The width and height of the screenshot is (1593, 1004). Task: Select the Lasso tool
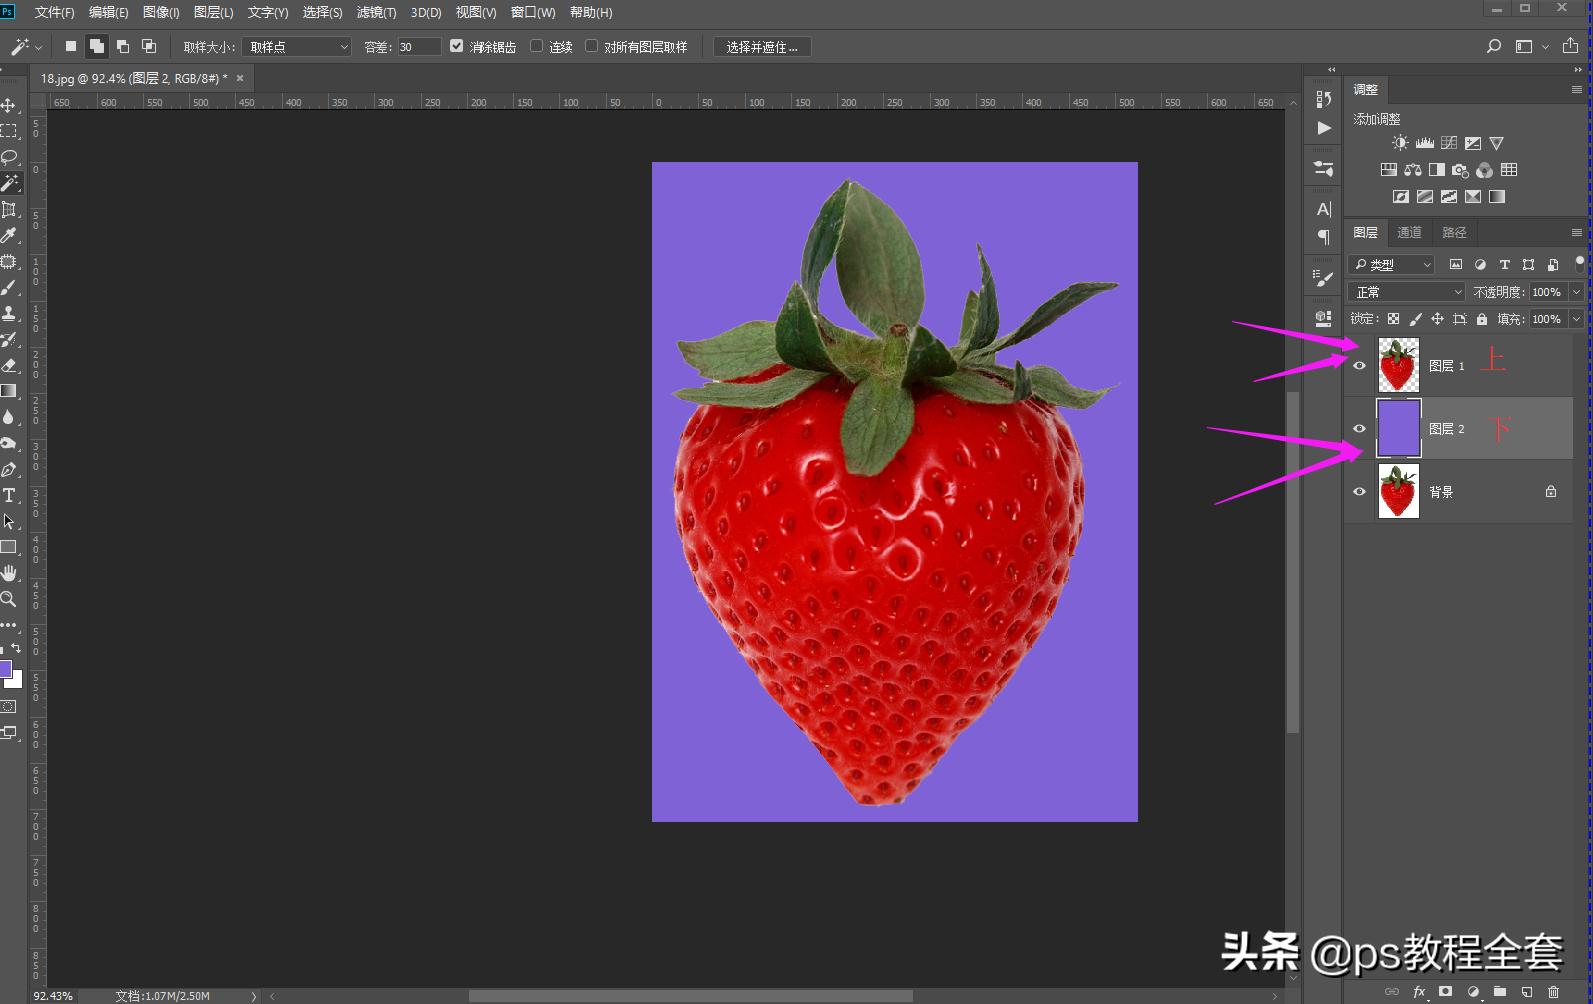(9, 157)
